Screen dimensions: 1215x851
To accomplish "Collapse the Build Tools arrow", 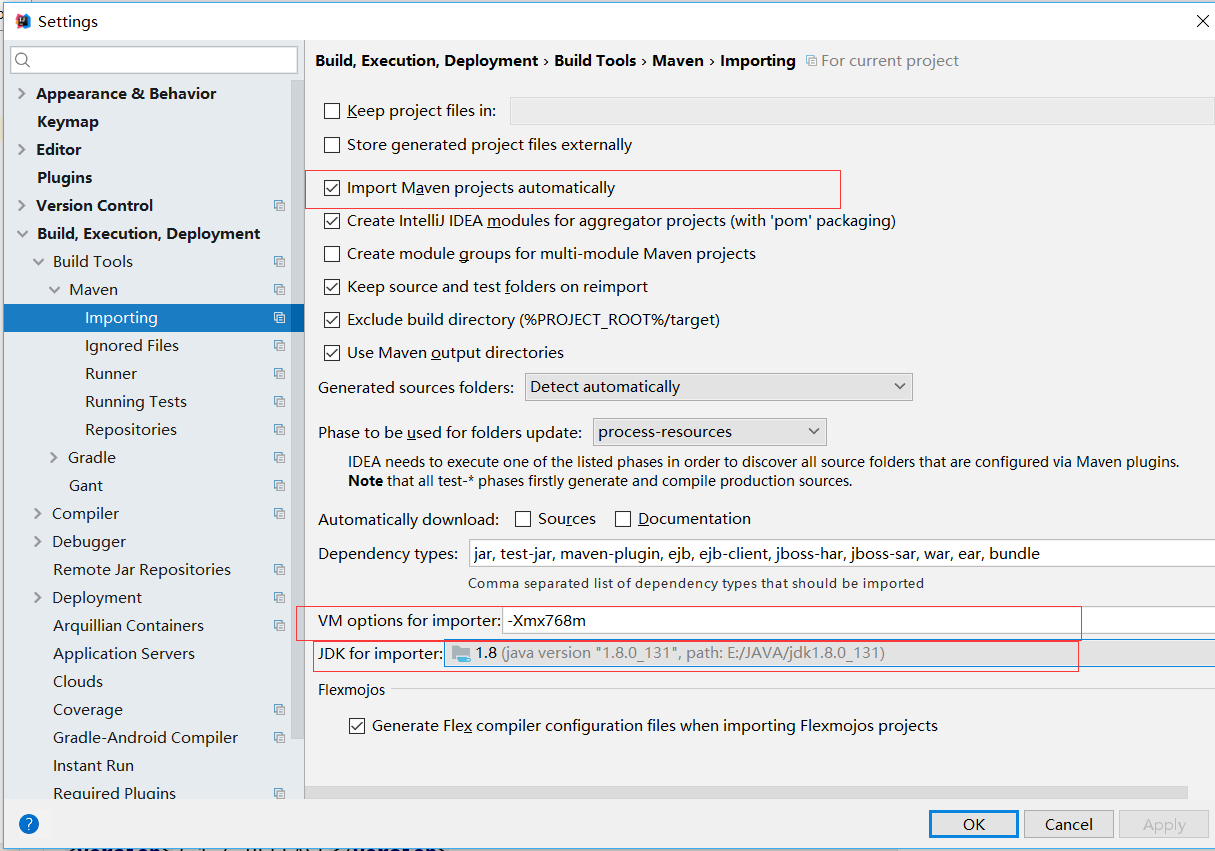I will point(38,261).
